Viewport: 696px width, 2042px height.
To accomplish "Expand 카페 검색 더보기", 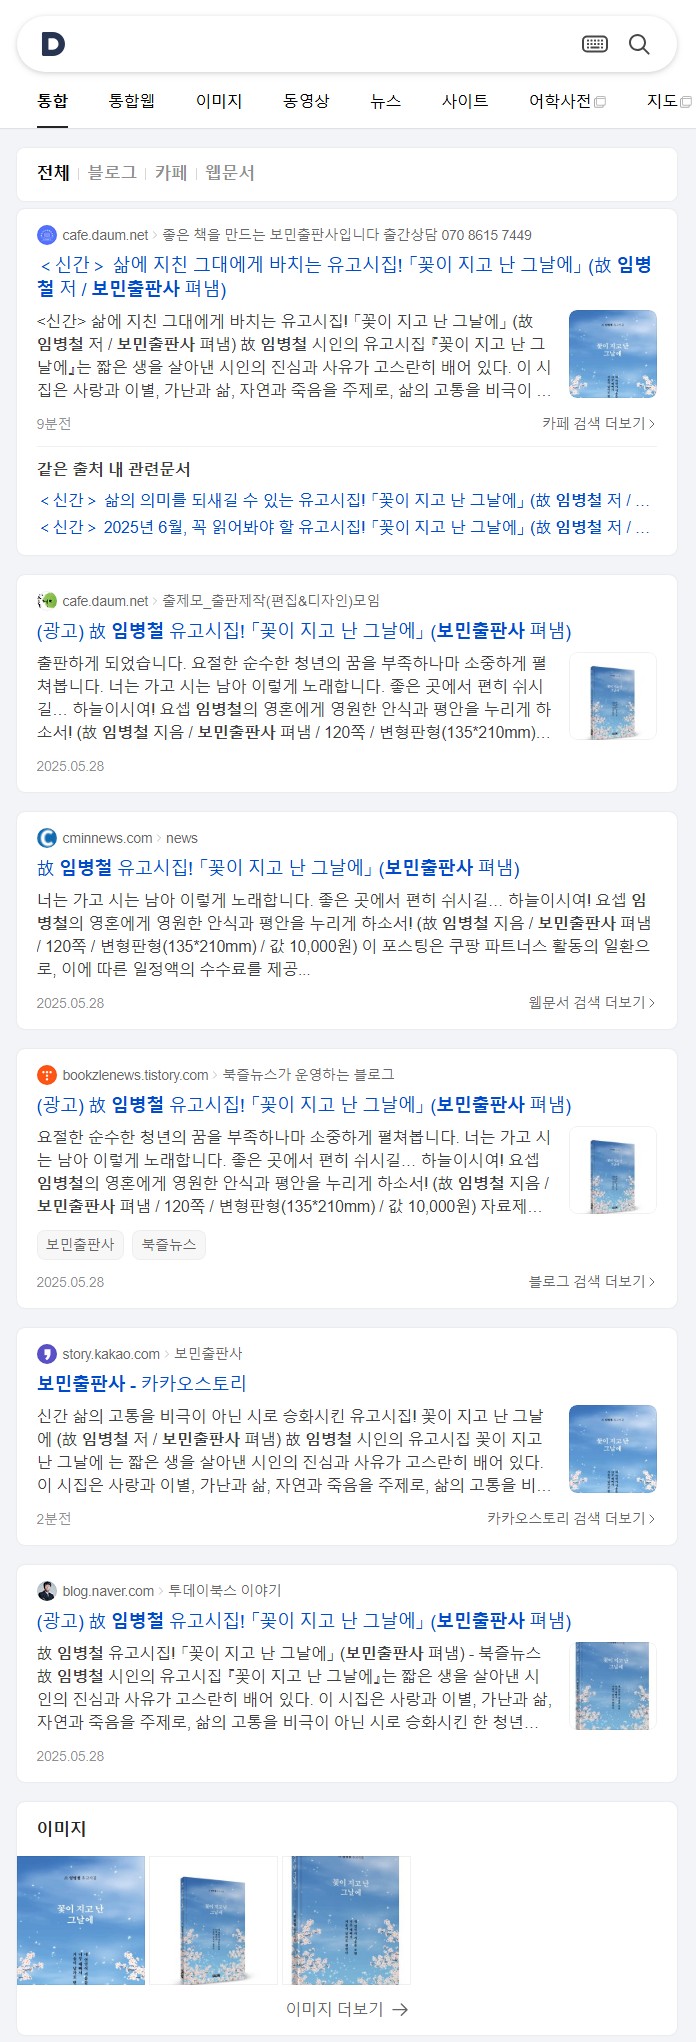I will (599, 424).
